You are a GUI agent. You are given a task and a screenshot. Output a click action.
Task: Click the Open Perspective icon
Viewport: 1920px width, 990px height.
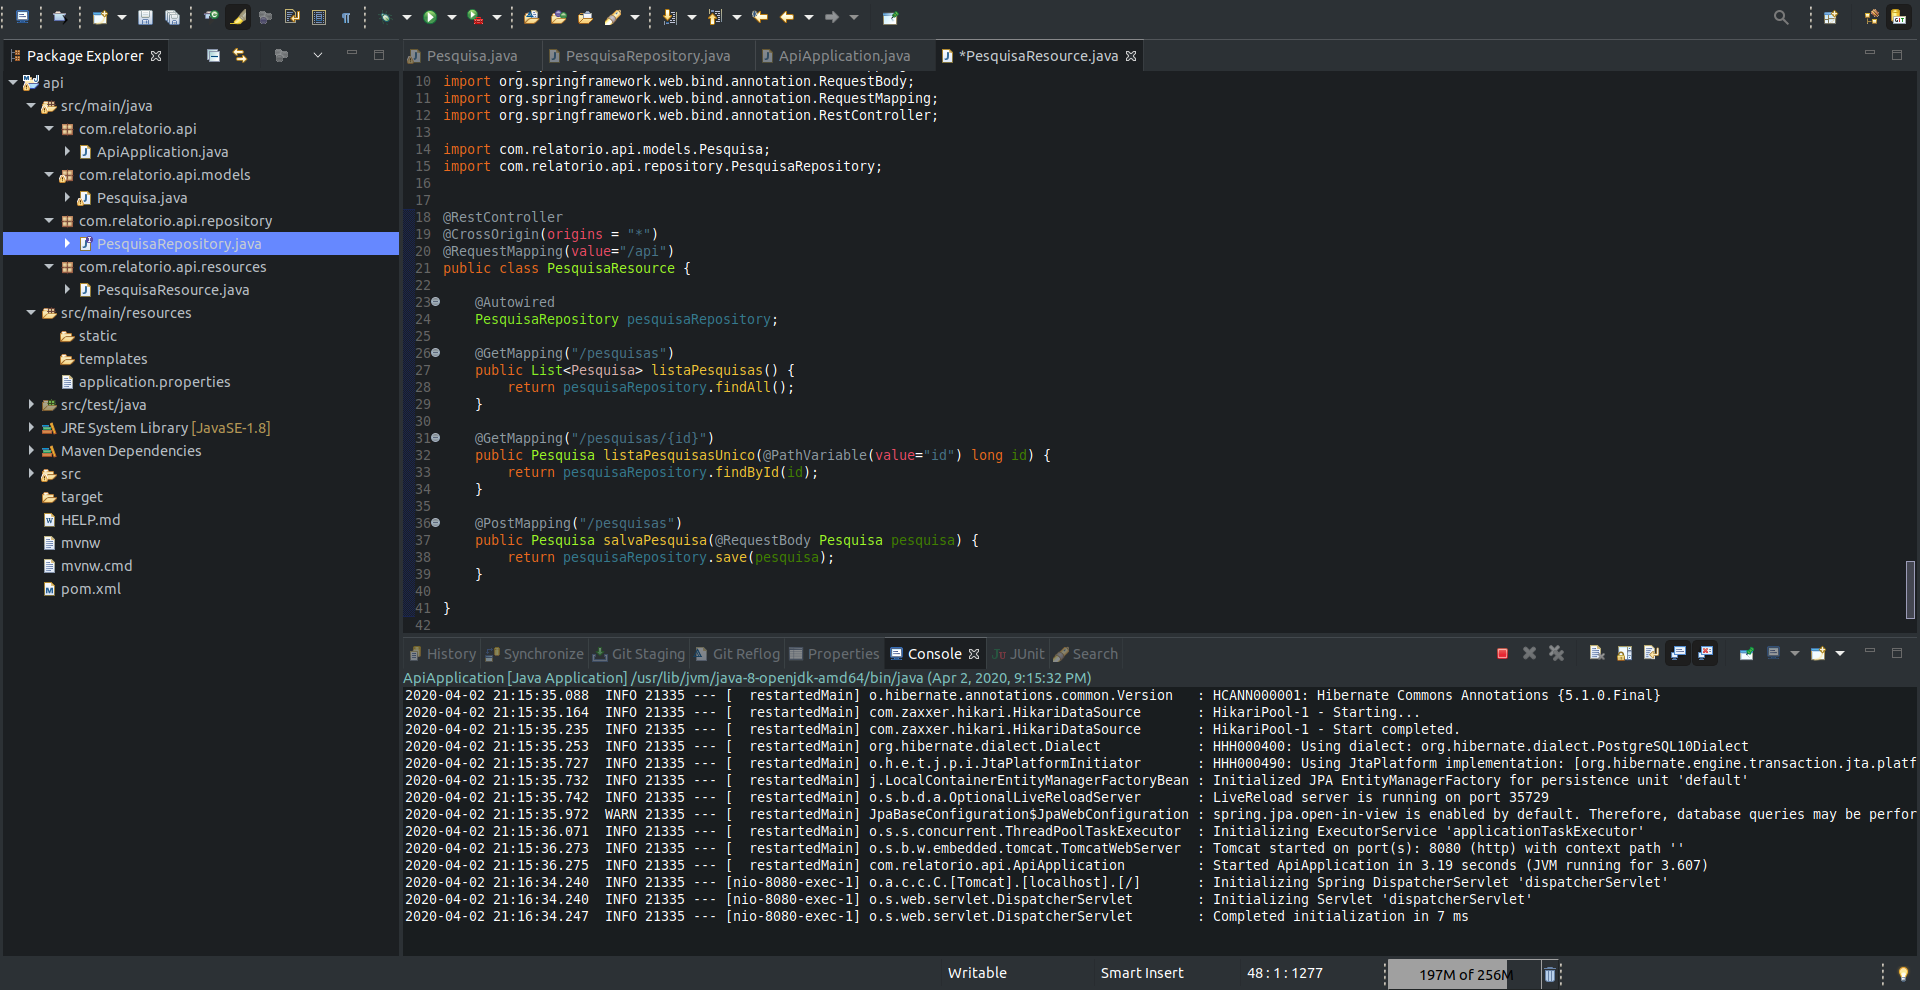click(1831, 17)
